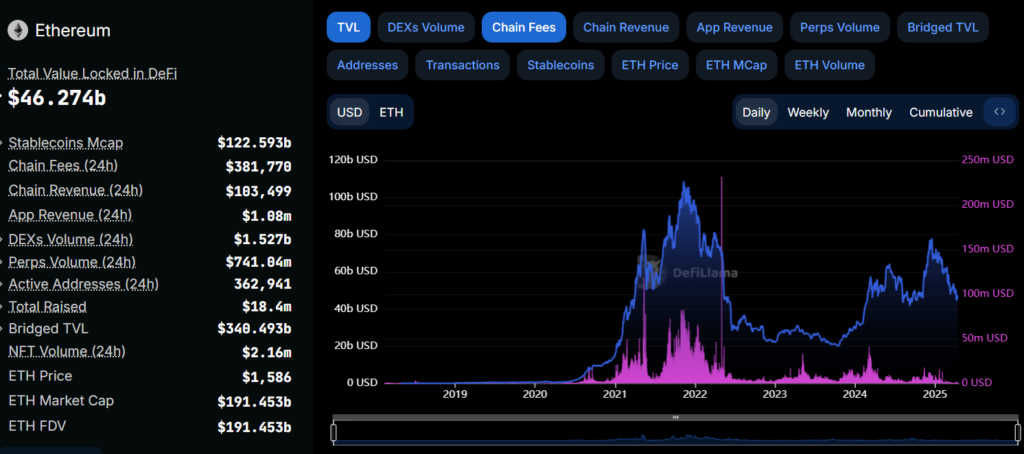Screen dimensions: 1024x454
Task: Disable the Chain Fees chart series
Action: (x=524, y=27)
